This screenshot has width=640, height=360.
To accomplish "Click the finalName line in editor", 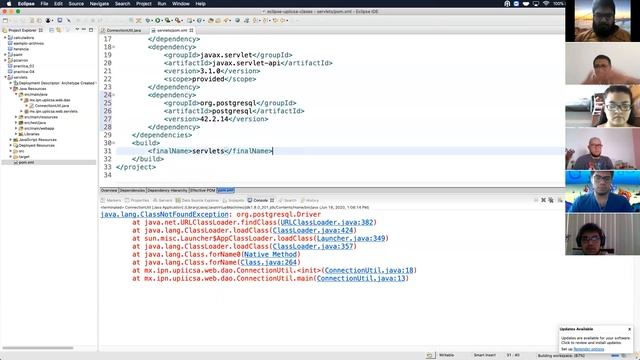I will click(x=340, y=151).
